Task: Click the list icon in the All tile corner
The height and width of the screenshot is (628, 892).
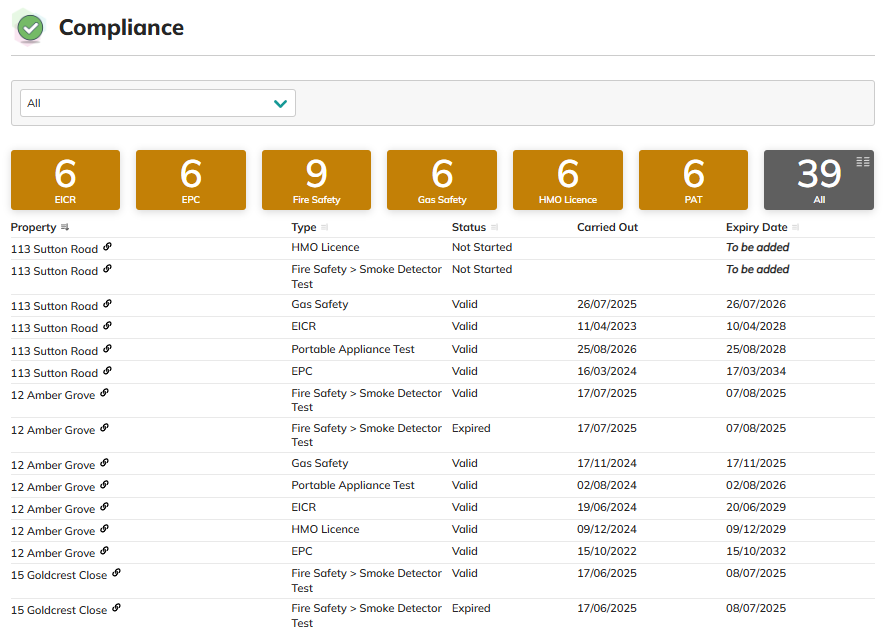Action: (863, 162)
